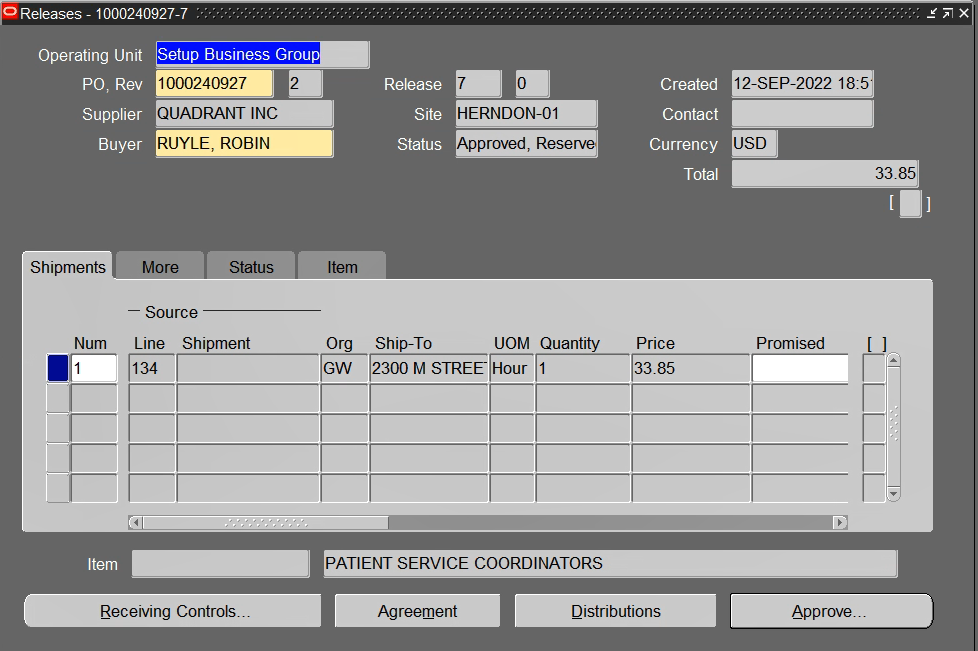Click the vertical scrollbar down arrow
Viewport: 978px width, 651px height.
click(893, 493)
